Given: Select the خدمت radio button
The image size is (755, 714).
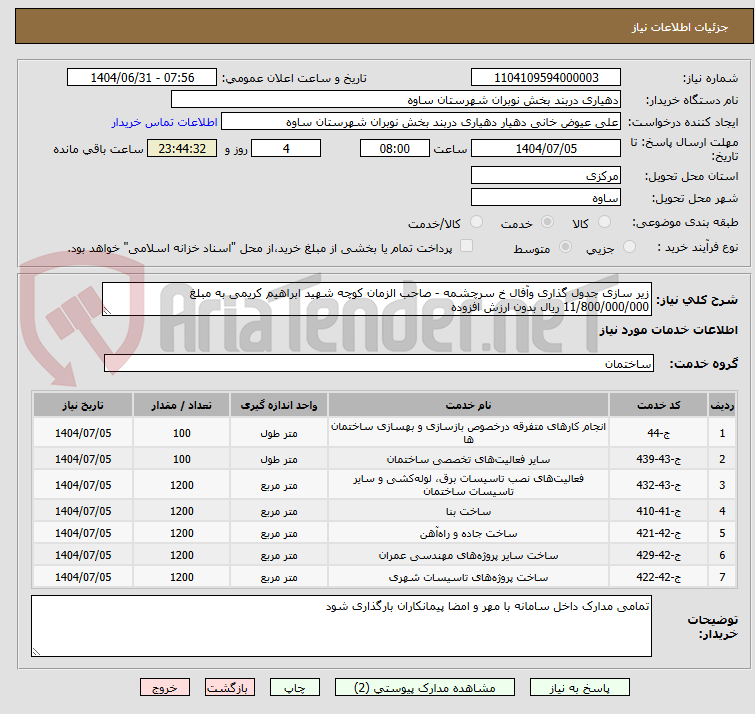Looking at the screenshot, I should coord(547,222).
